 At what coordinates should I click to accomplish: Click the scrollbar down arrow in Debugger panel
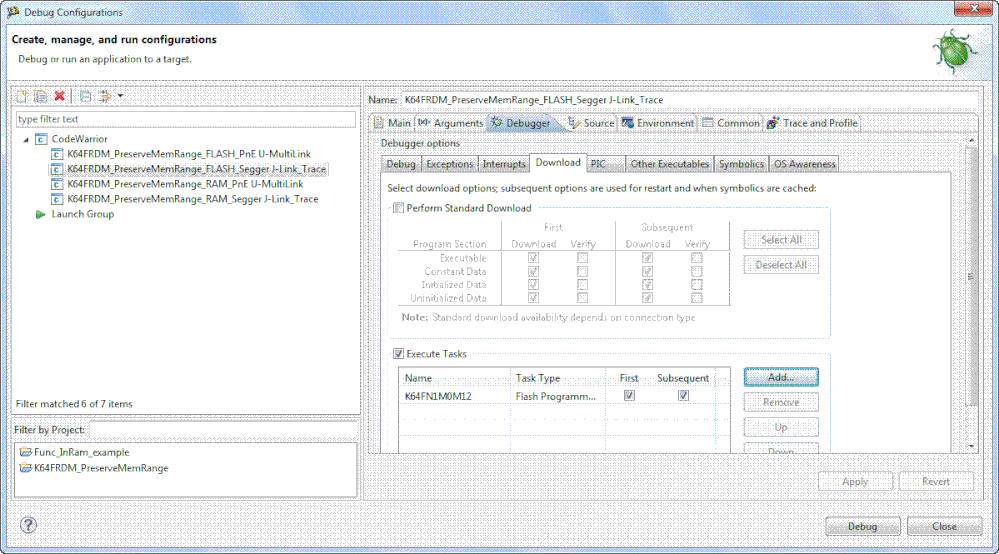(972, 447)
